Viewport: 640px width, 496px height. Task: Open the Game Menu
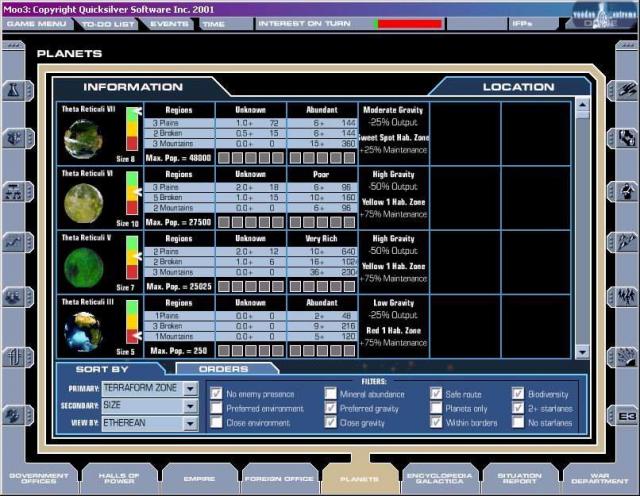tap(37, 24)
